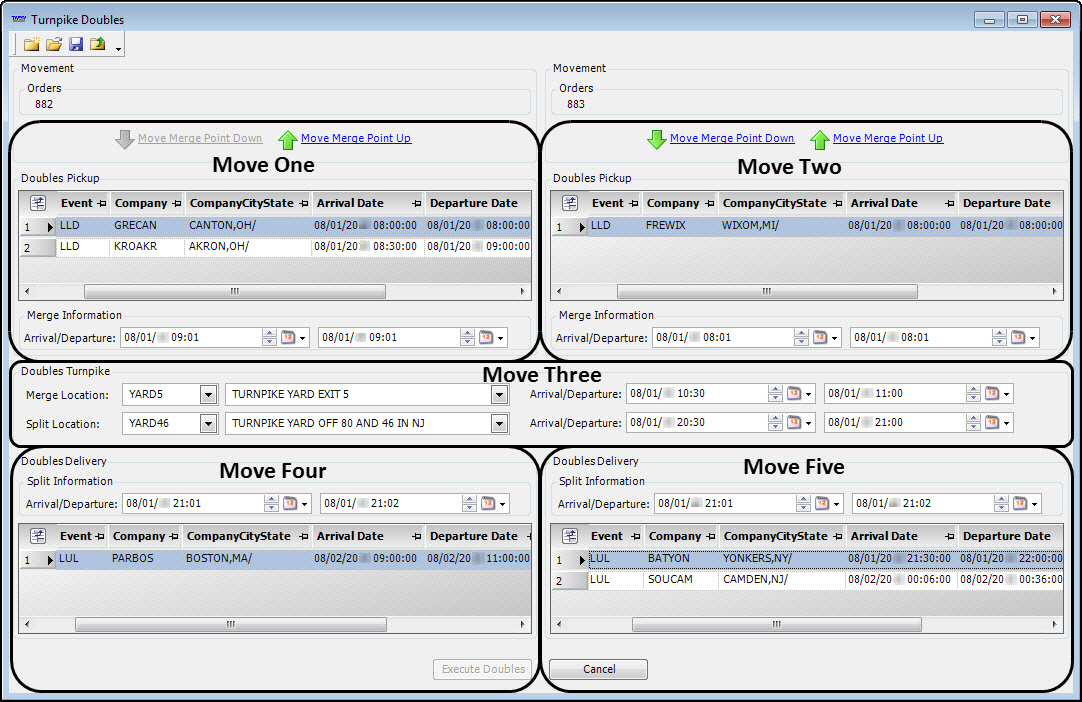Select the SOUCAM row in Move Five
Viewport: 1082px width, 702px height.
click(807, 580)
